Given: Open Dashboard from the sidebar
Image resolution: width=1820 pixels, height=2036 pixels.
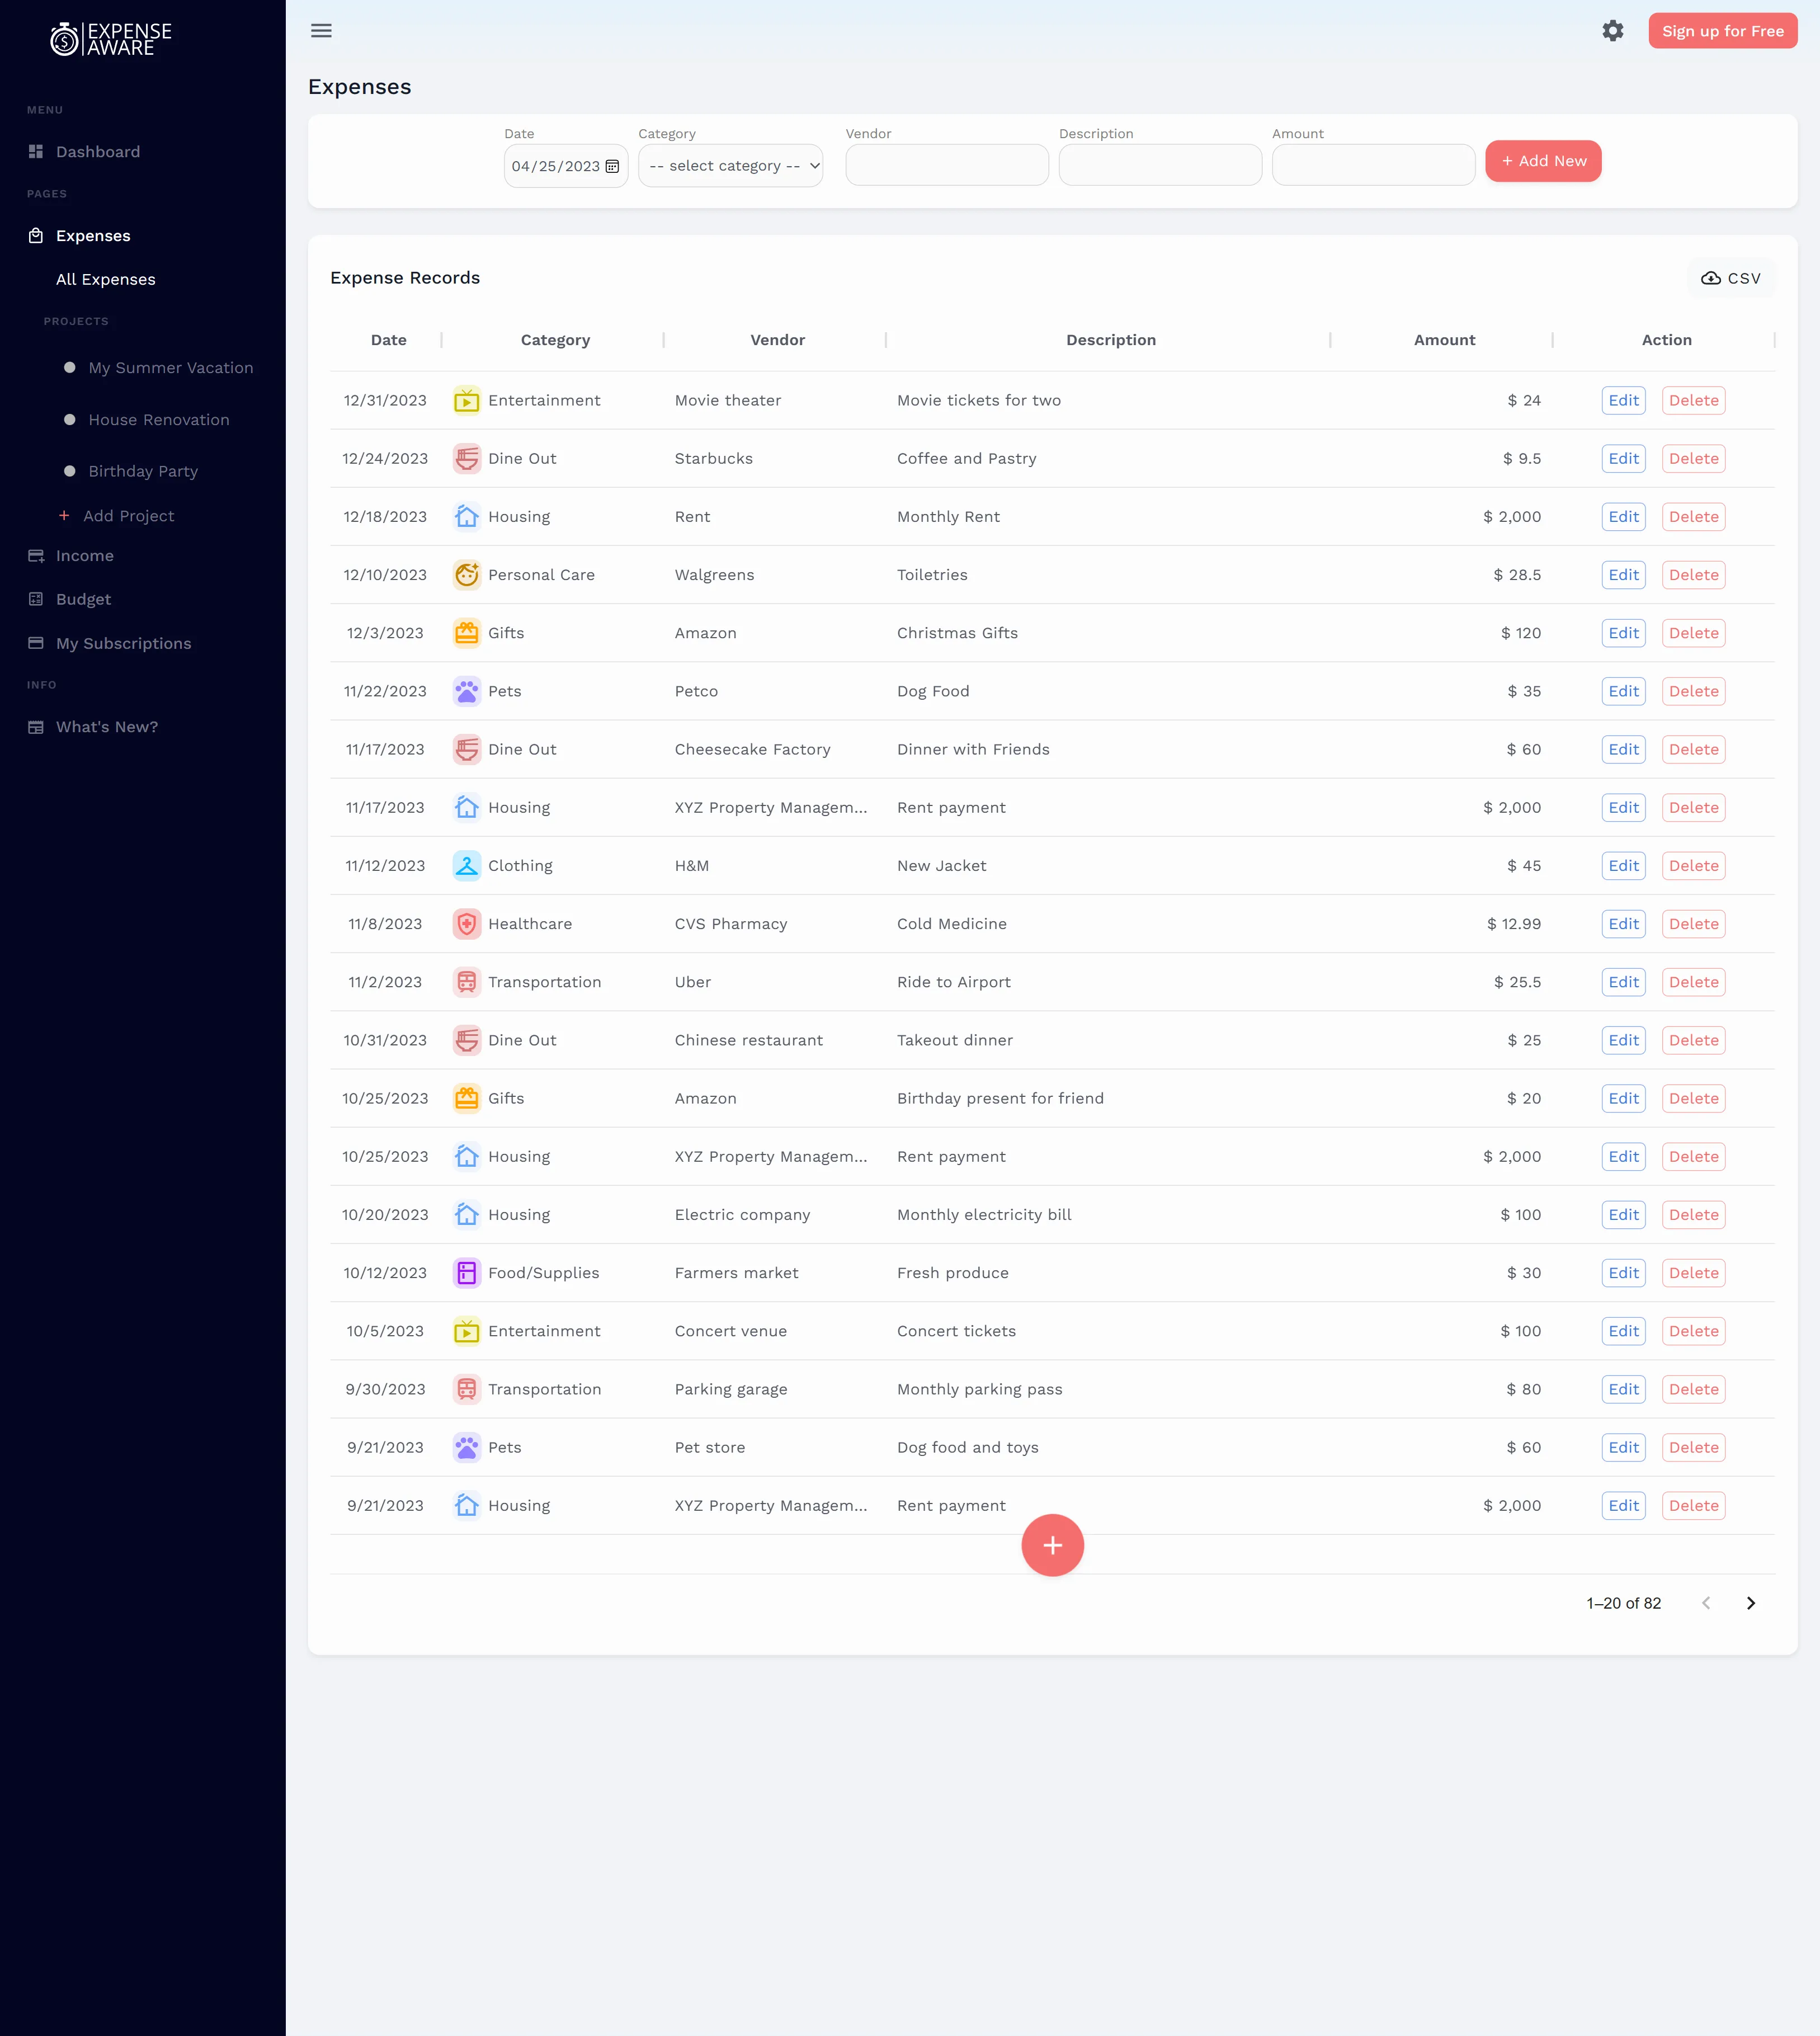Looking at the screenshot, I should [97, 152].
